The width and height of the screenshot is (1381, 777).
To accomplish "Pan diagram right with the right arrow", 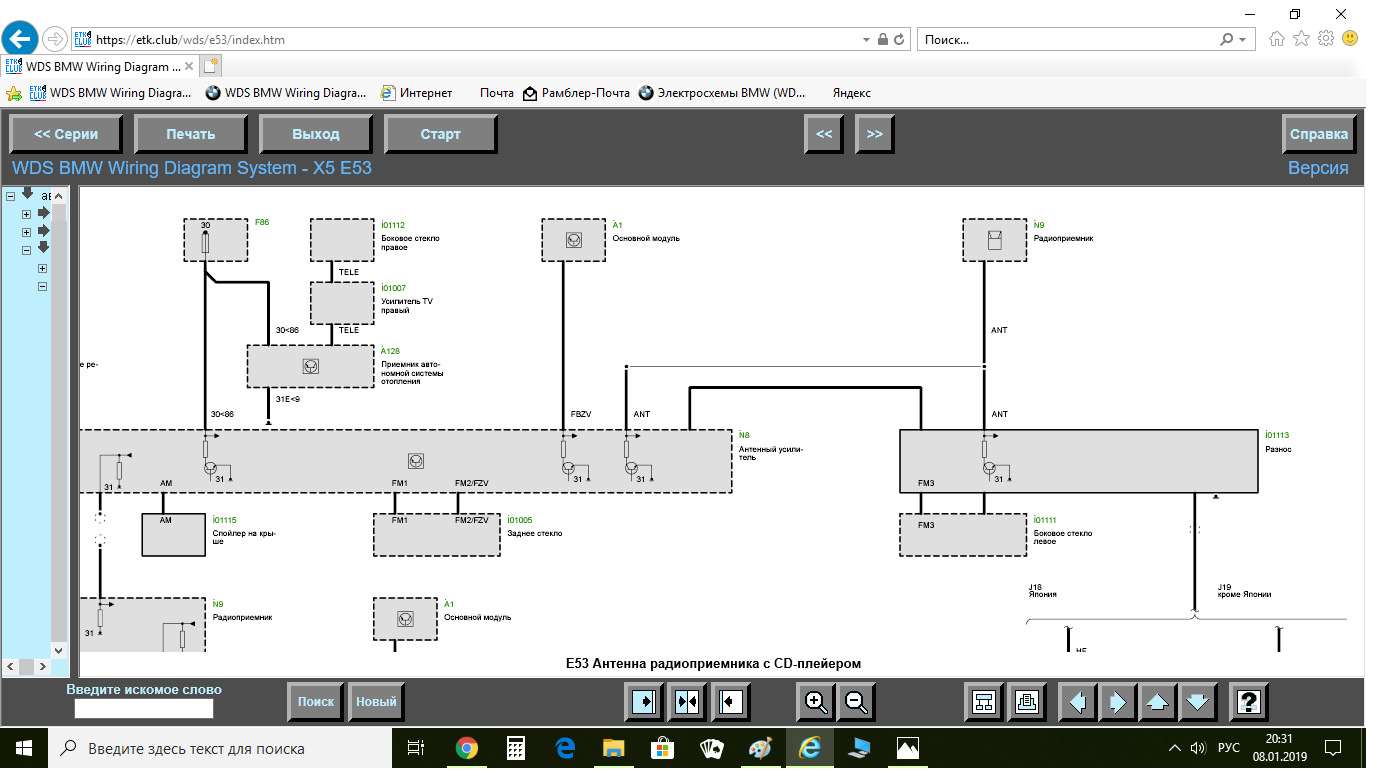I will 1117,702.
